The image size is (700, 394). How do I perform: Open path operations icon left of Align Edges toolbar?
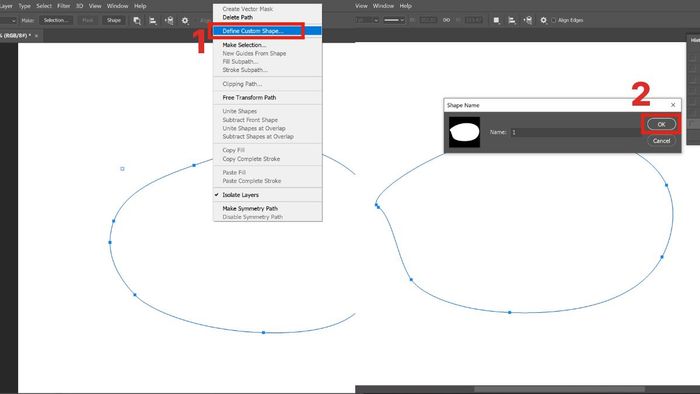click(x=496, y=20)
